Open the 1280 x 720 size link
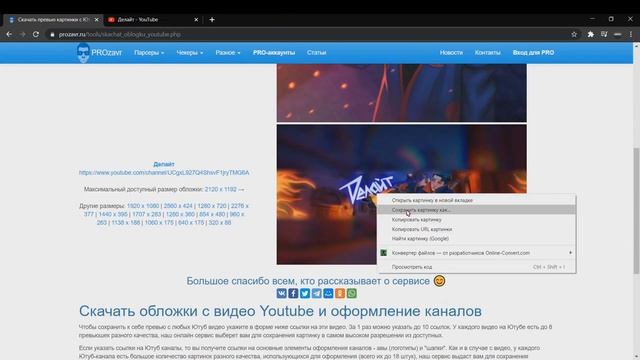The width and height of the screenshot is (640, 360). click(212, 206)
